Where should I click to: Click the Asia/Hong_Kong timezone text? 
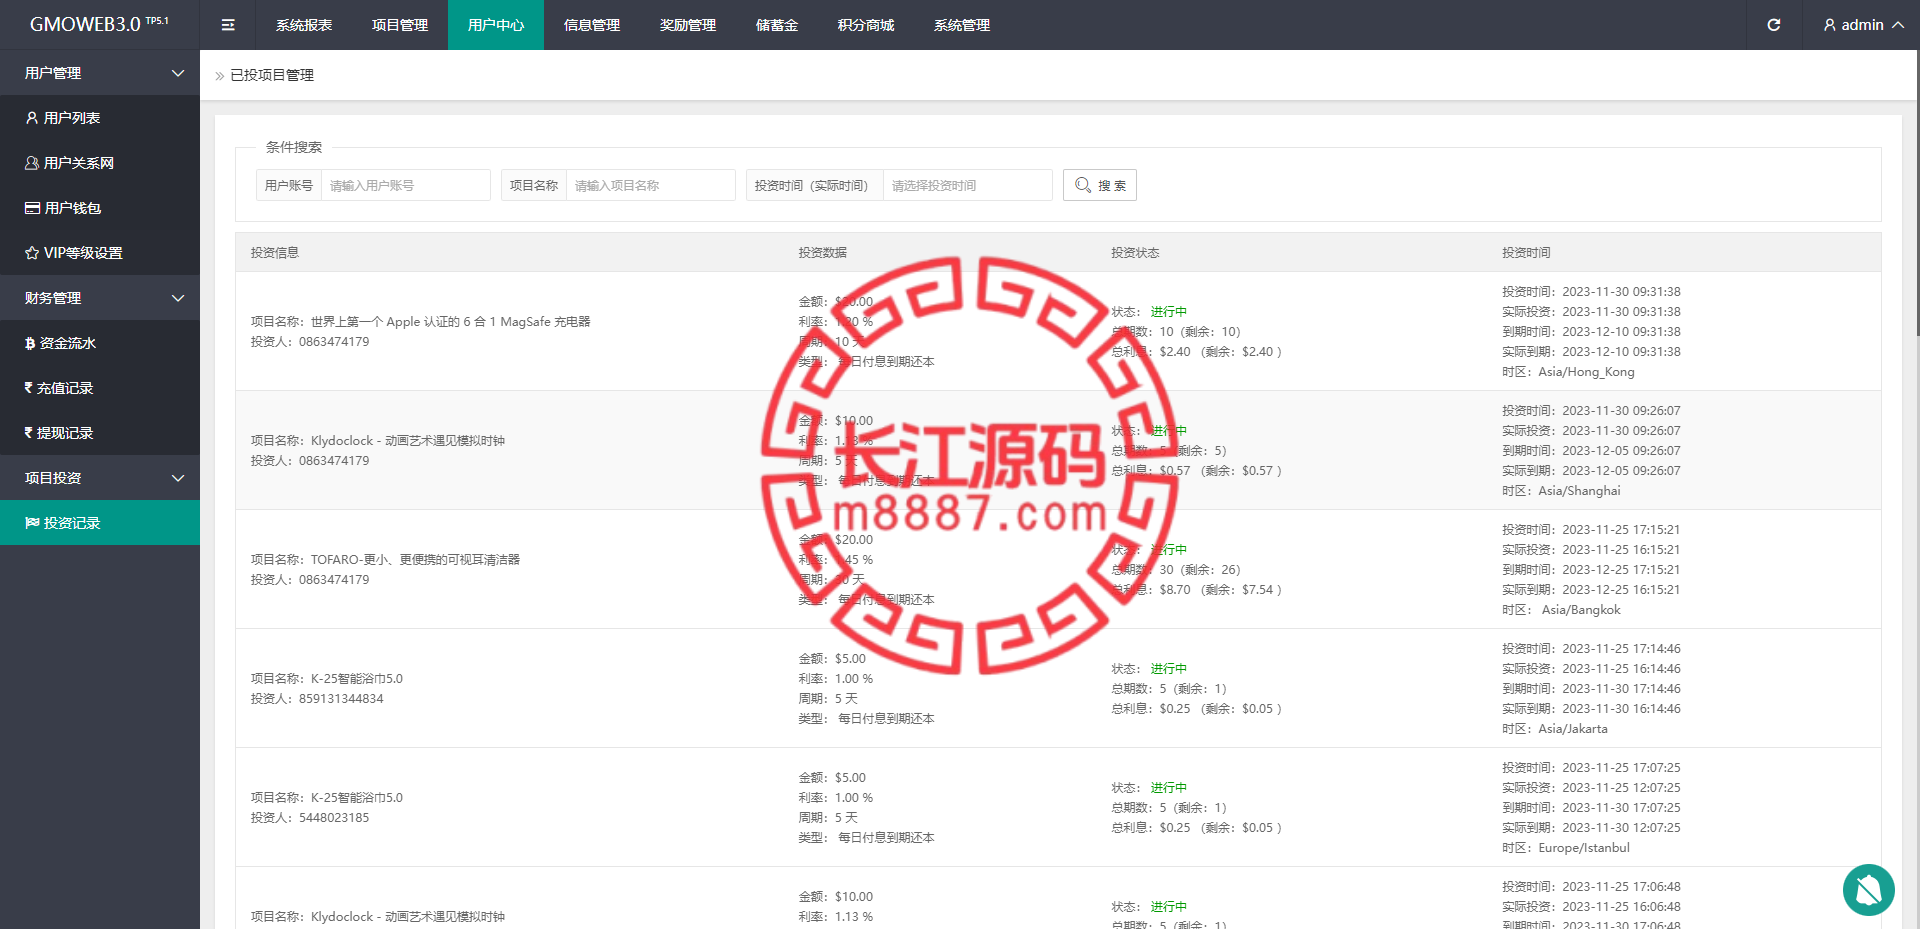click(x=1586, y=371)
